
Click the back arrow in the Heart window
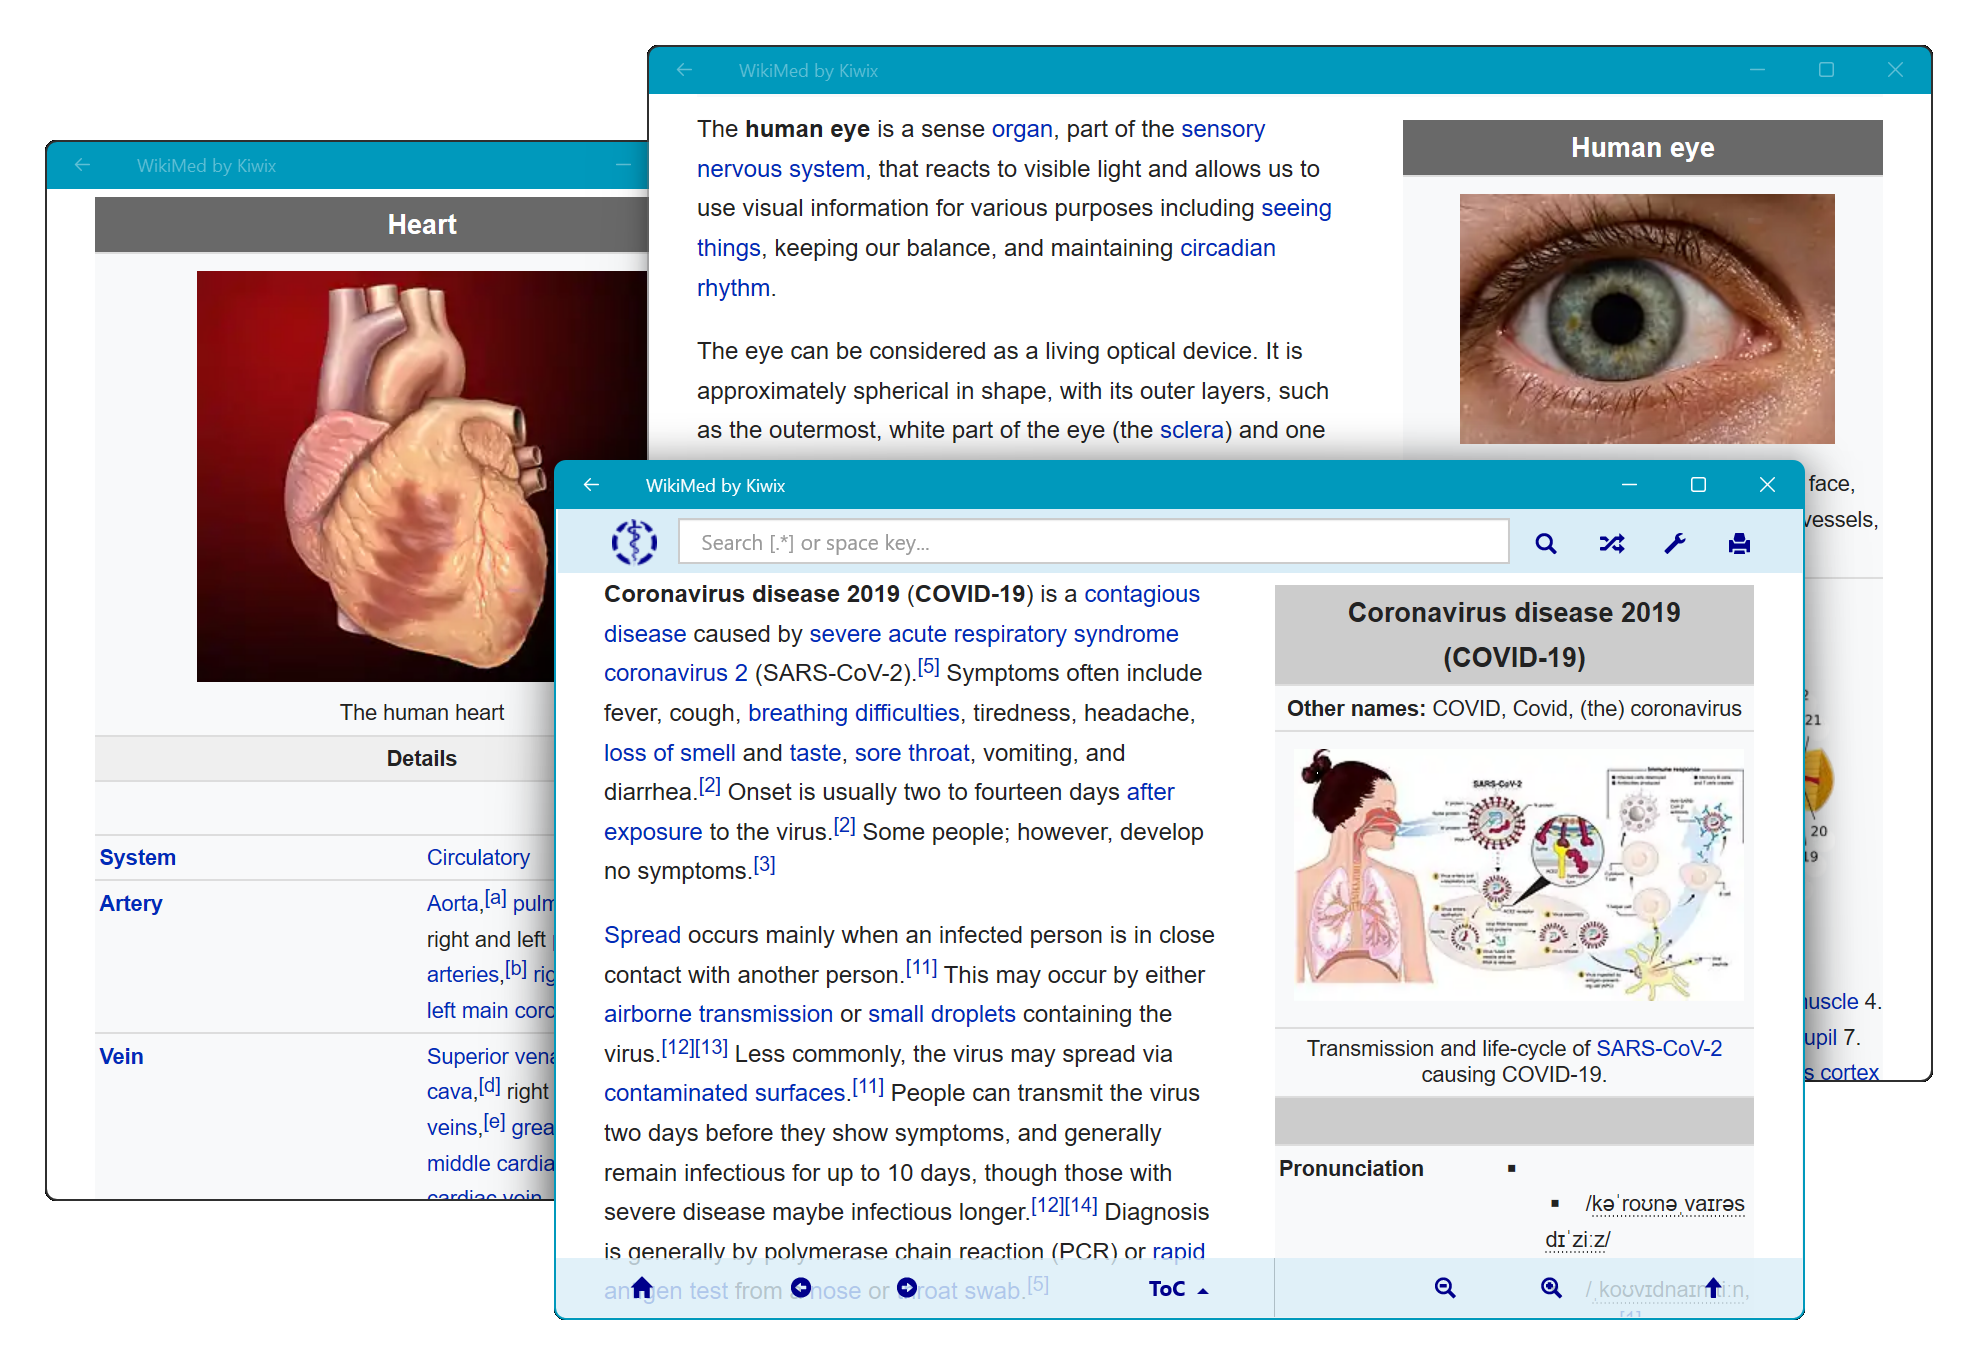pyautogui.click(x=81, y=165)
